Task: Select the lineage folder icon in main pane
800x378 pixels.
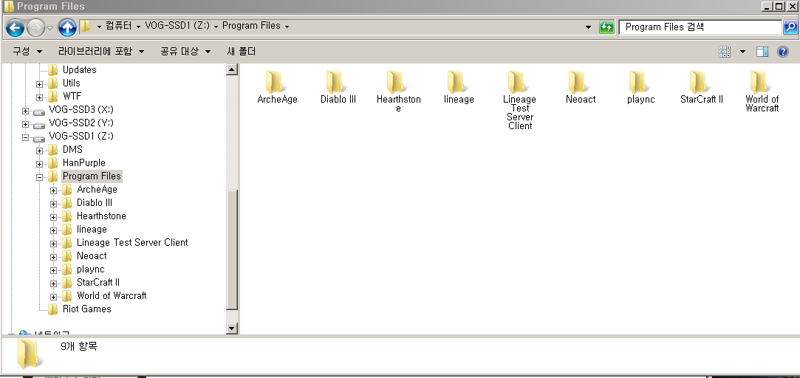Action: point(459,87)
